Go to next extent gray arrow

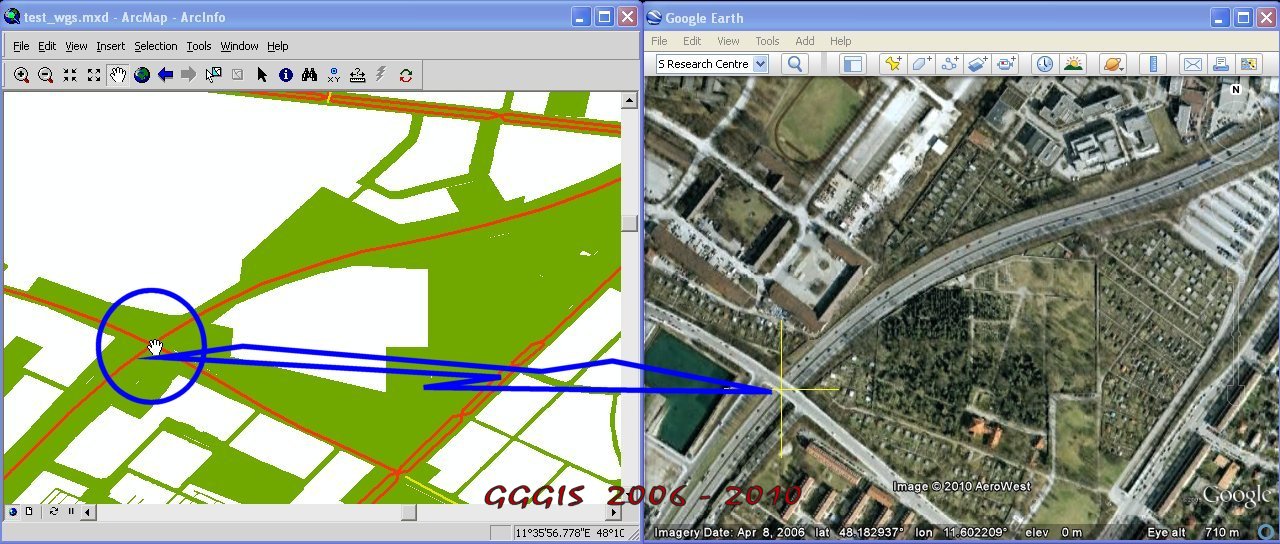tap(189, 75)
